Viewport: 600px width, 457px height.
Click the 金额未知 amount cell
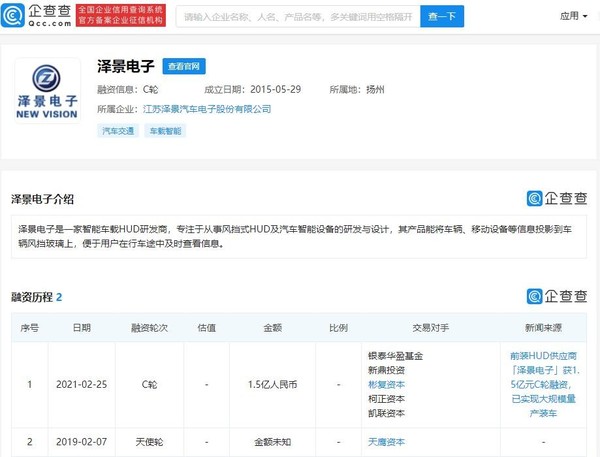272,442
